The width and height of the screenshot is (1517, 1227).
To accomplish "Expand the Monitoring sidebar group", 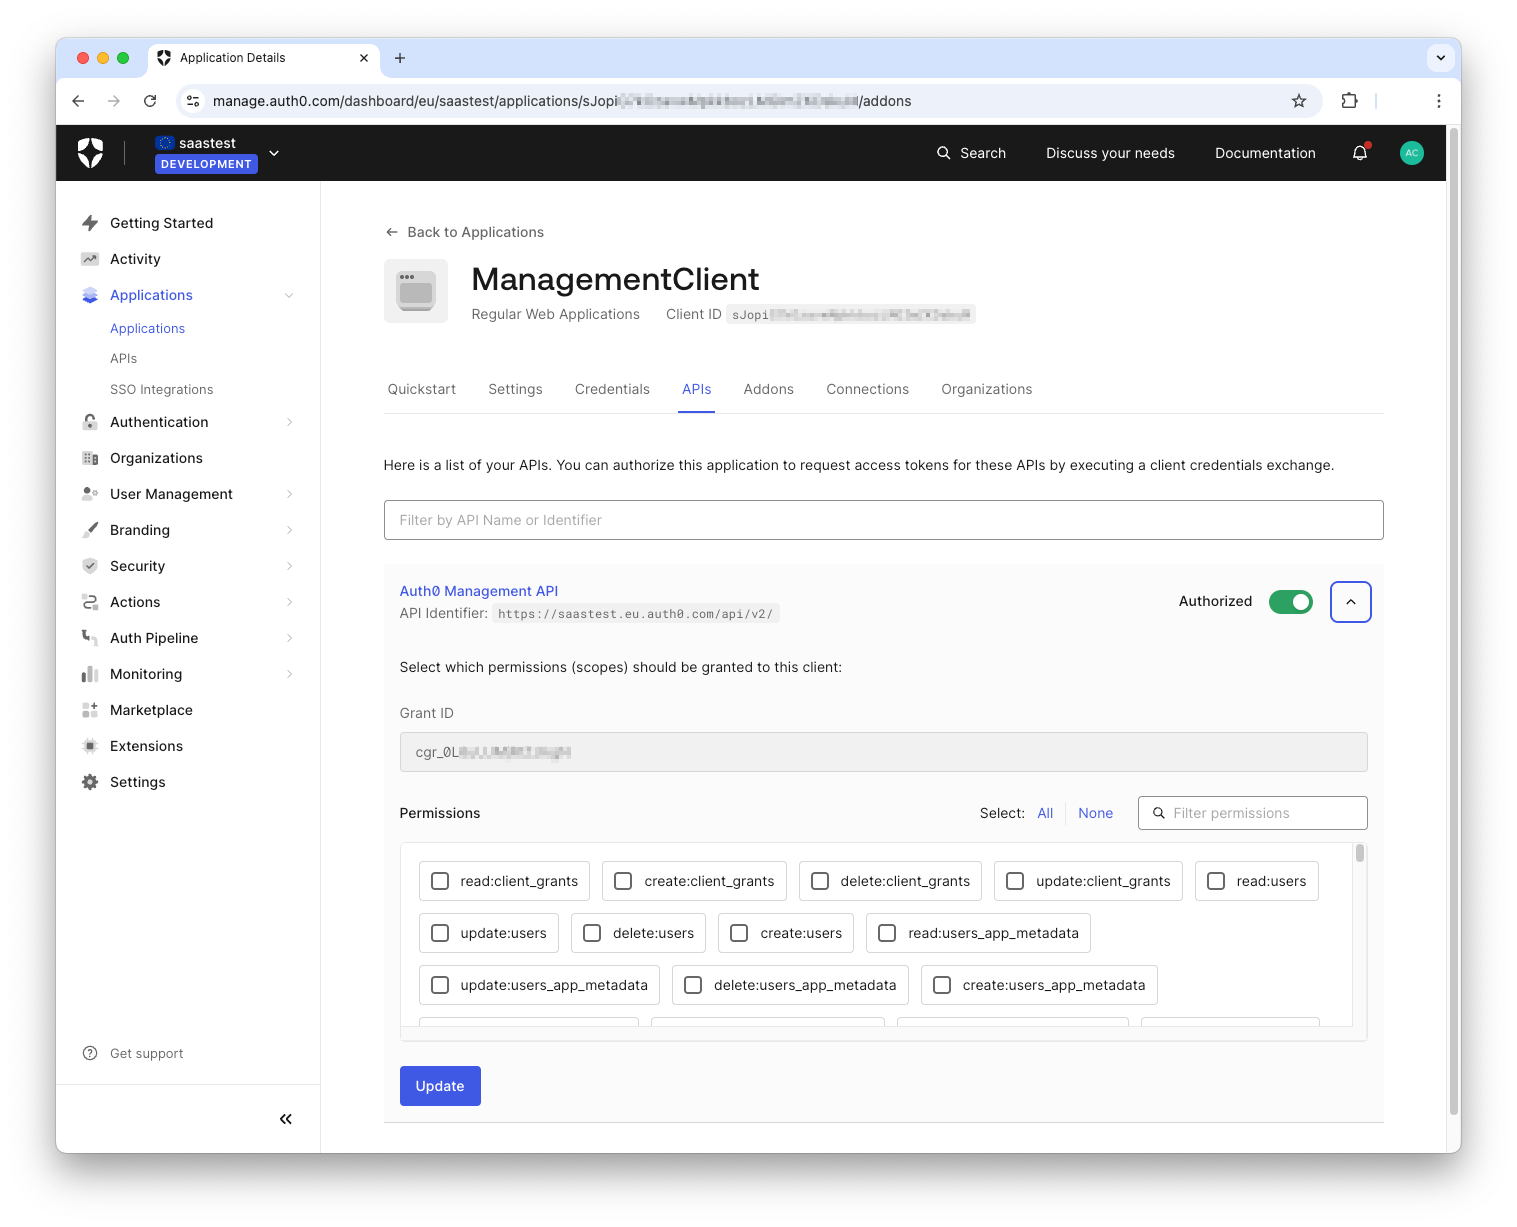I will click(x=289, y=674).
